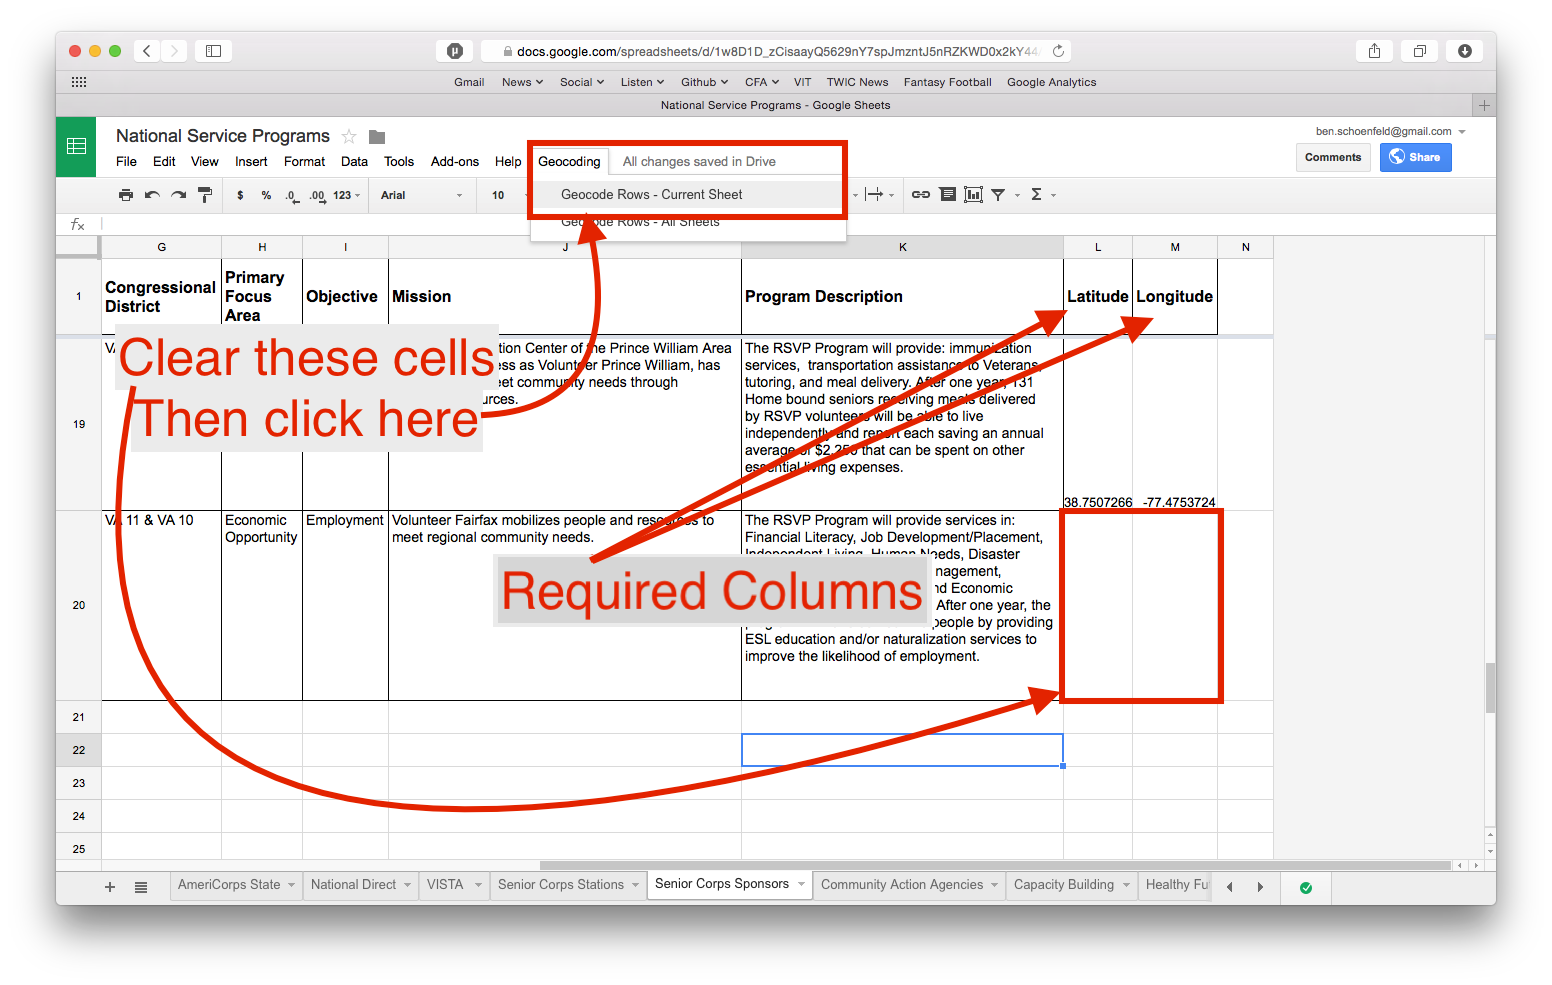
Task: Reload the page in address bar
Action: (1058, 51)
